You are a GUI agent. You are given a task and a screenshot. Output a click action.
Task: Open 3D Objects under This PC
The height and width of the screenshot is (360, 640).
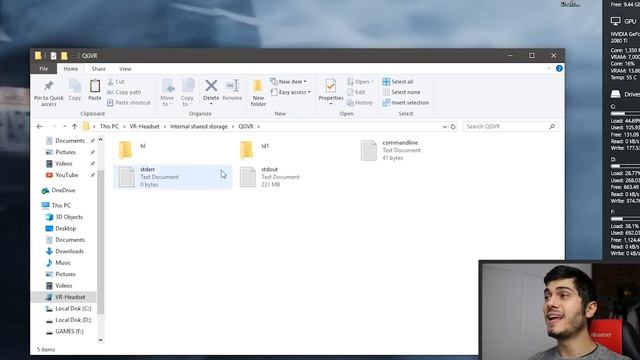(64, 217)
